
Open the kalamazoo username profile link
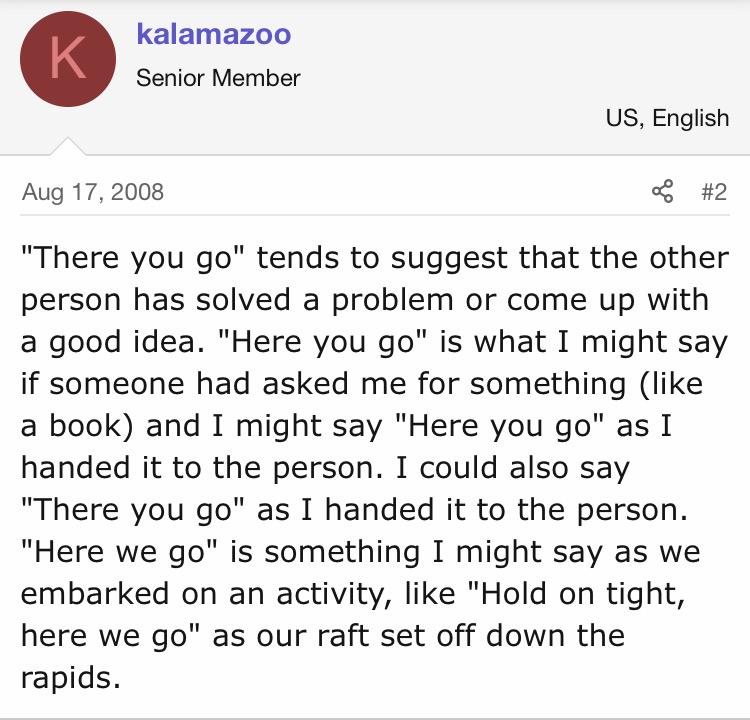(x=214, y=34)
